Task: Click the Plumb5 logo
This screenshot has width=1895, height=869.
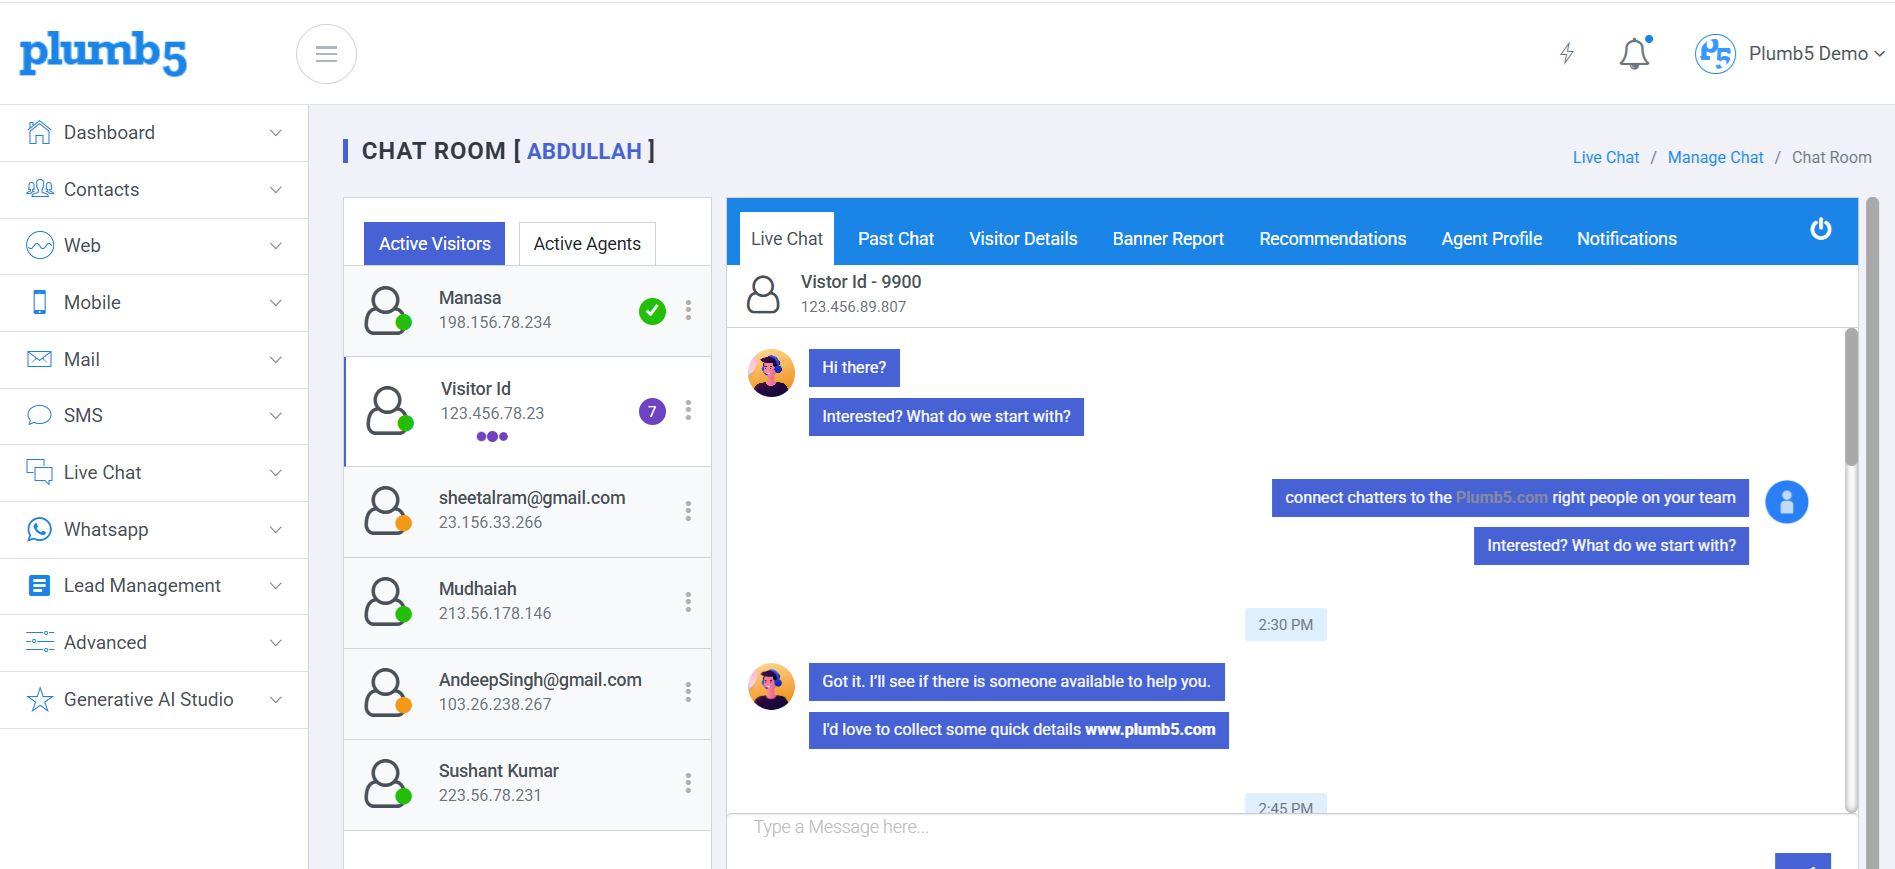Action: [103, 53]
